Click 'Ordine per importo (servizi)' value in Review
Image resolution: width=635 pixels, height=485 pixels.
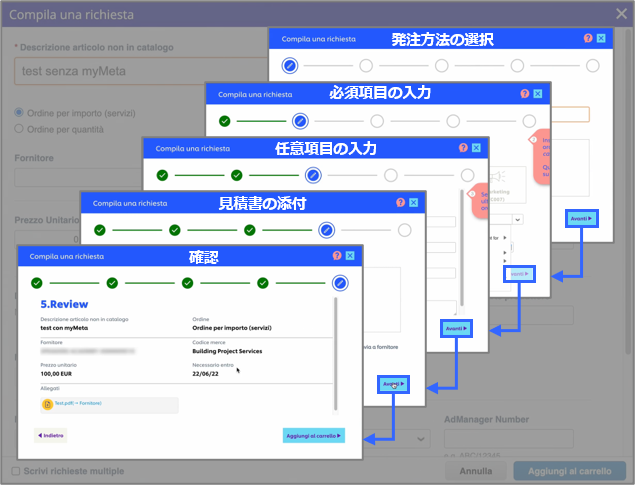tap(232, 328)
